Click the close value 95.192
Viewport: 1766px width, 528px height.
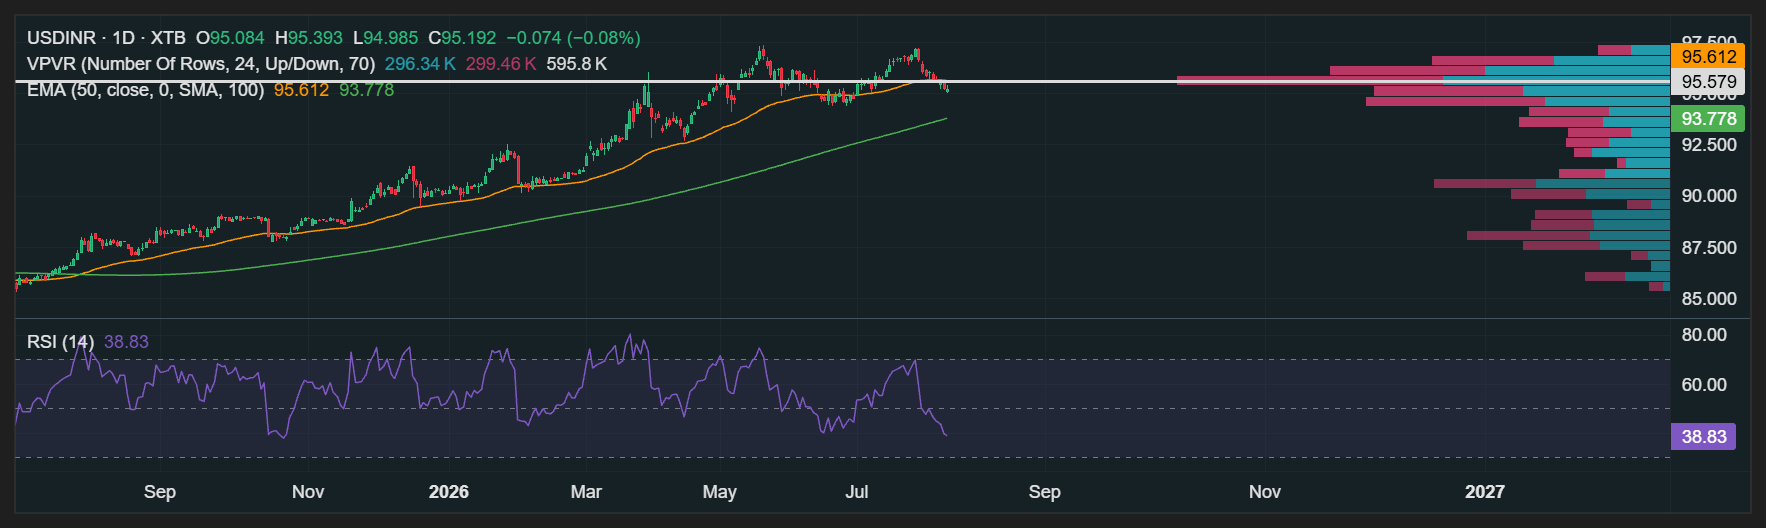[469, 38]
